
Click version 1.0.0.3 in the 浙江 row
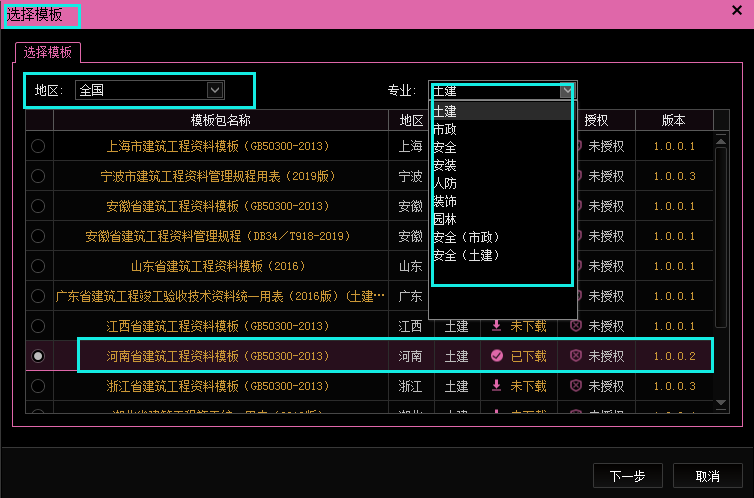674,386
